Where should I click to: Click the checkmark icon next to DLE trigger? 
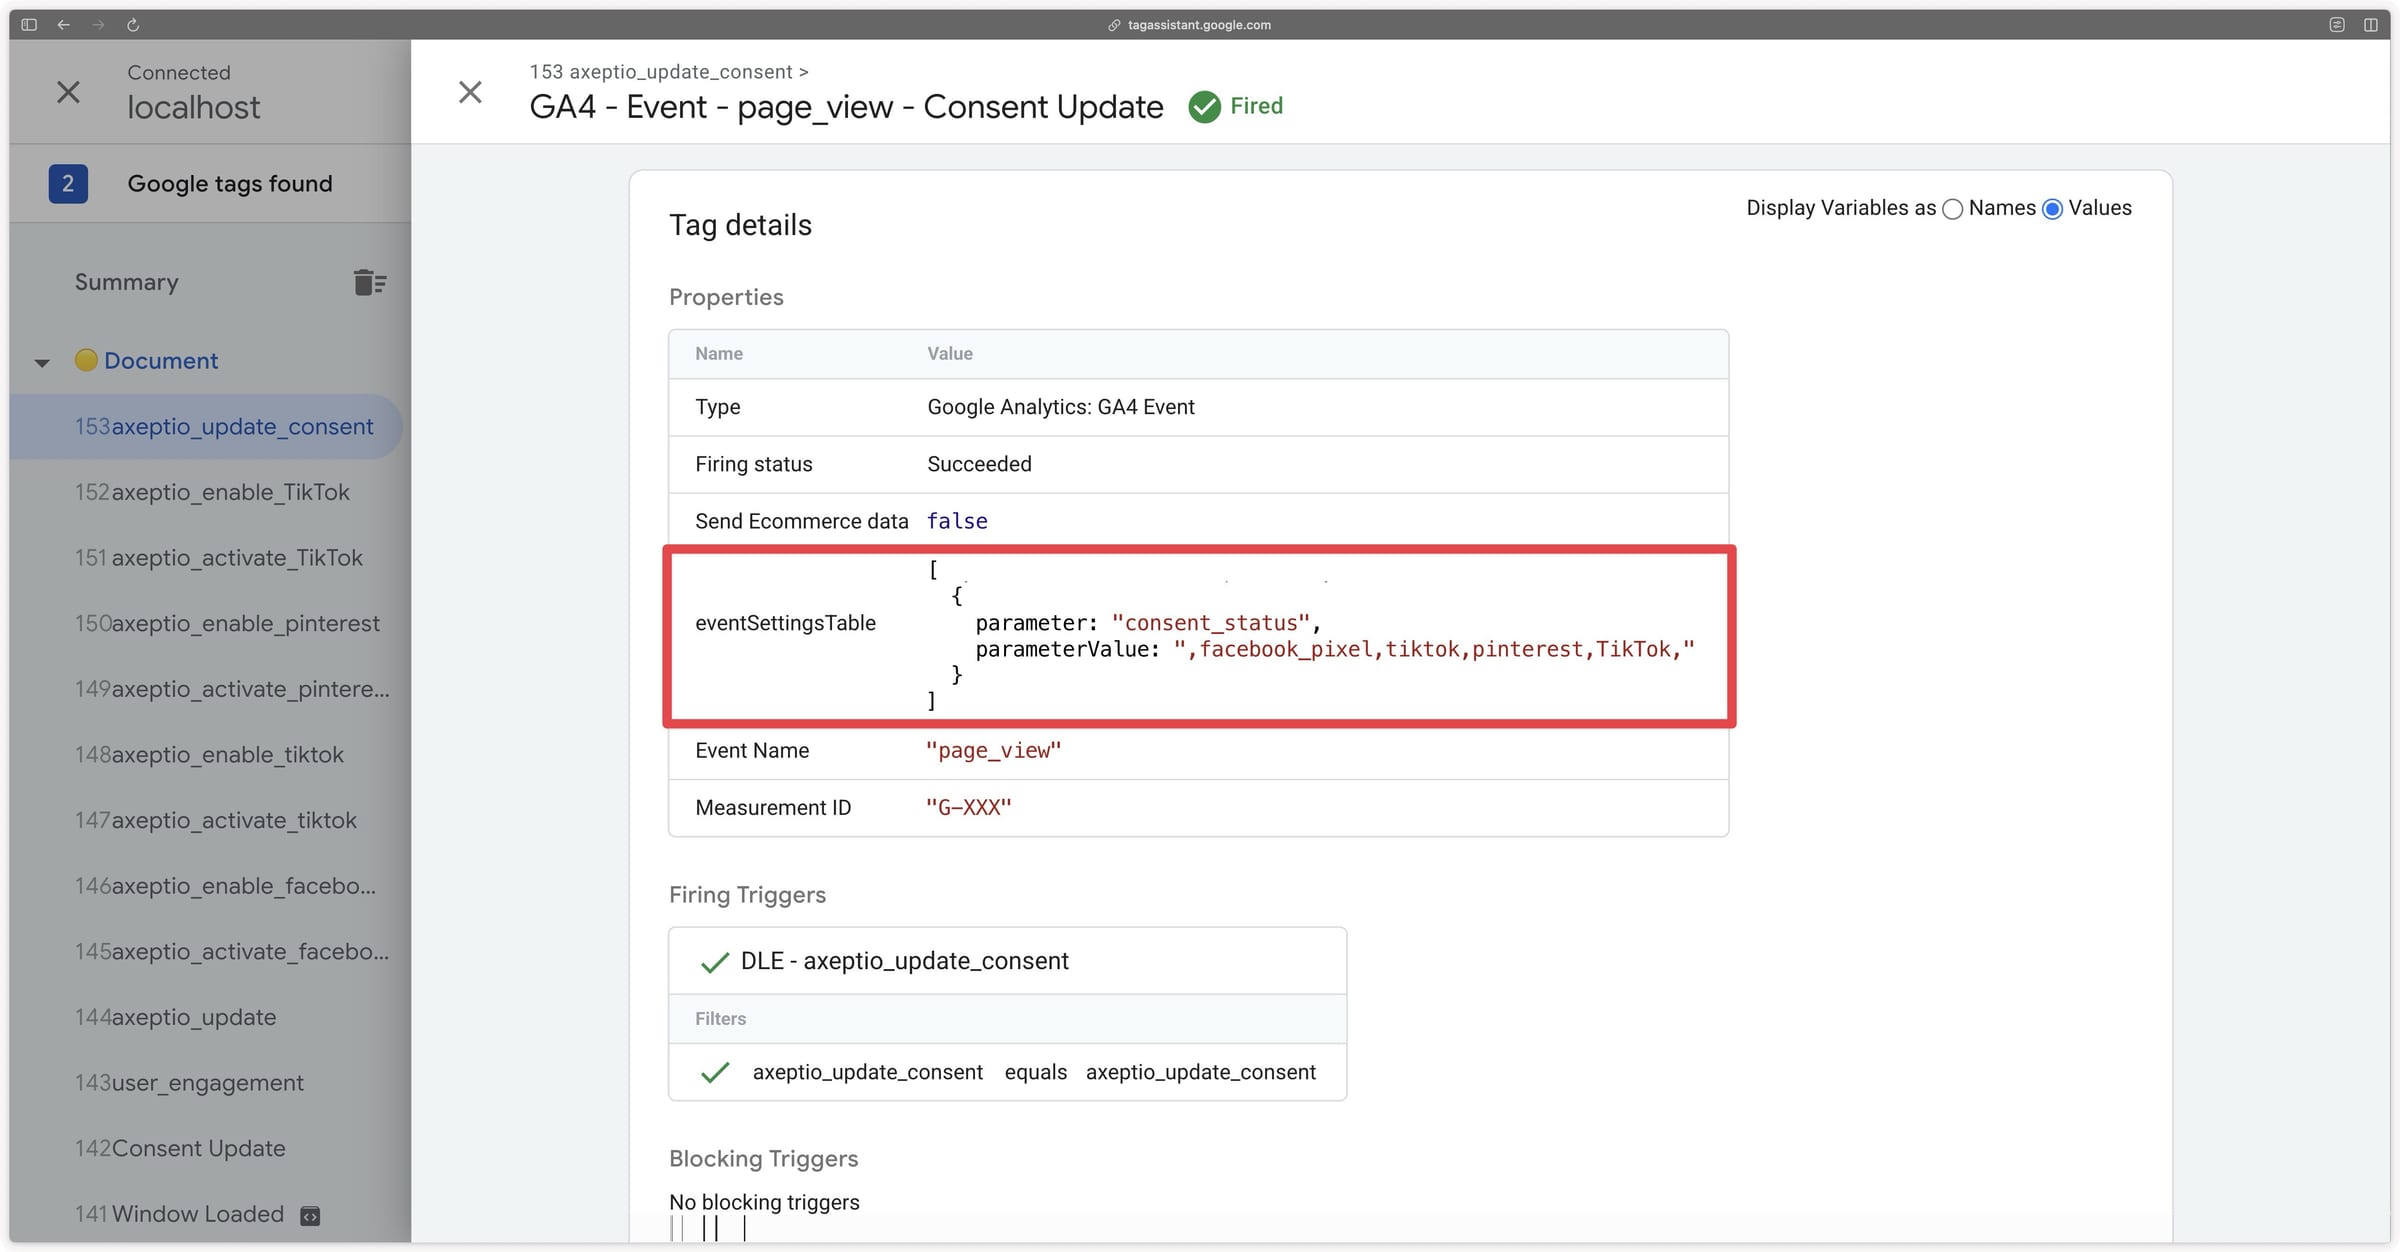click(714, 962)
